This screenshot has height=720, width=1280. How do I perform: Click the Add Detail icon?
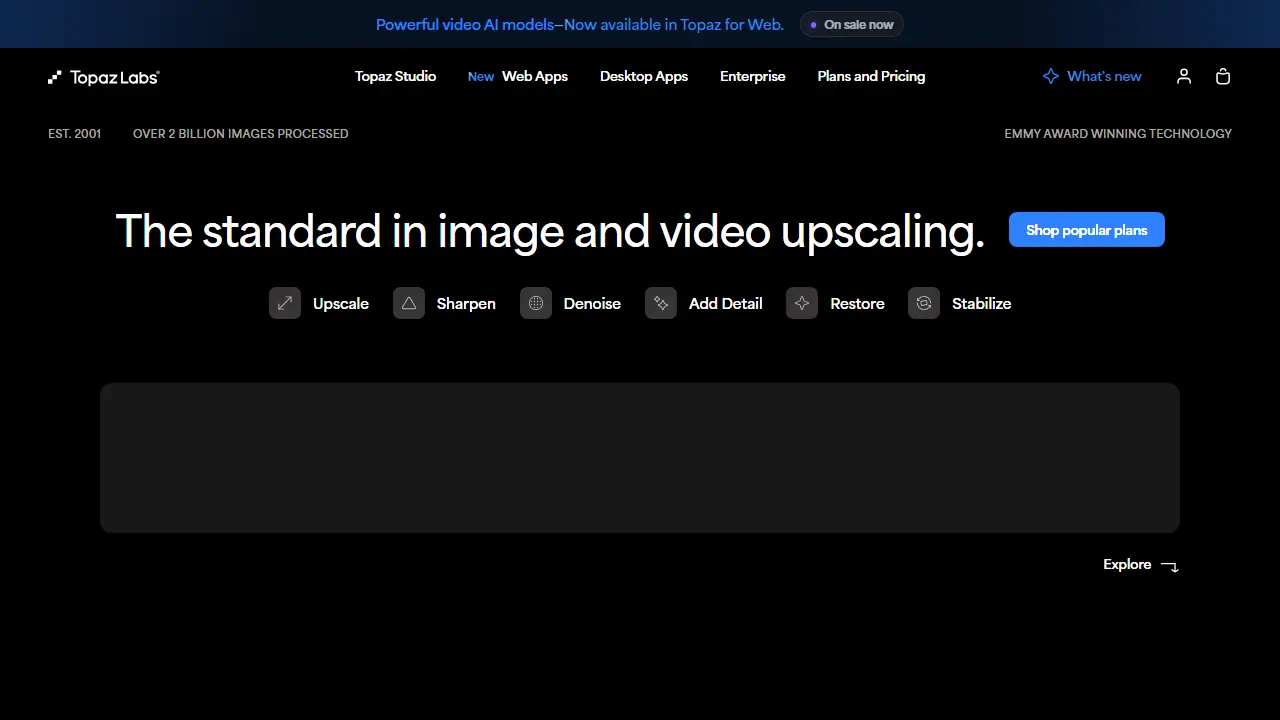tap(661, 303)
